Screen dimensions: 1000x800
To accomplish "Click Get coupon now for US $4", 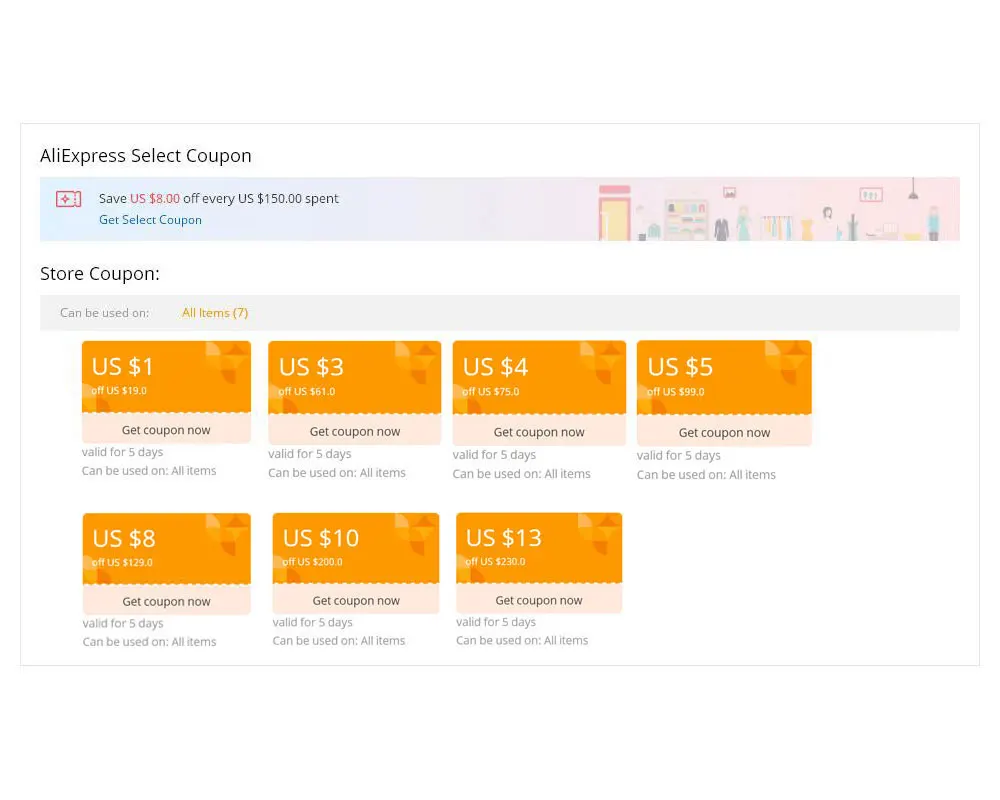I will point(539,432).
